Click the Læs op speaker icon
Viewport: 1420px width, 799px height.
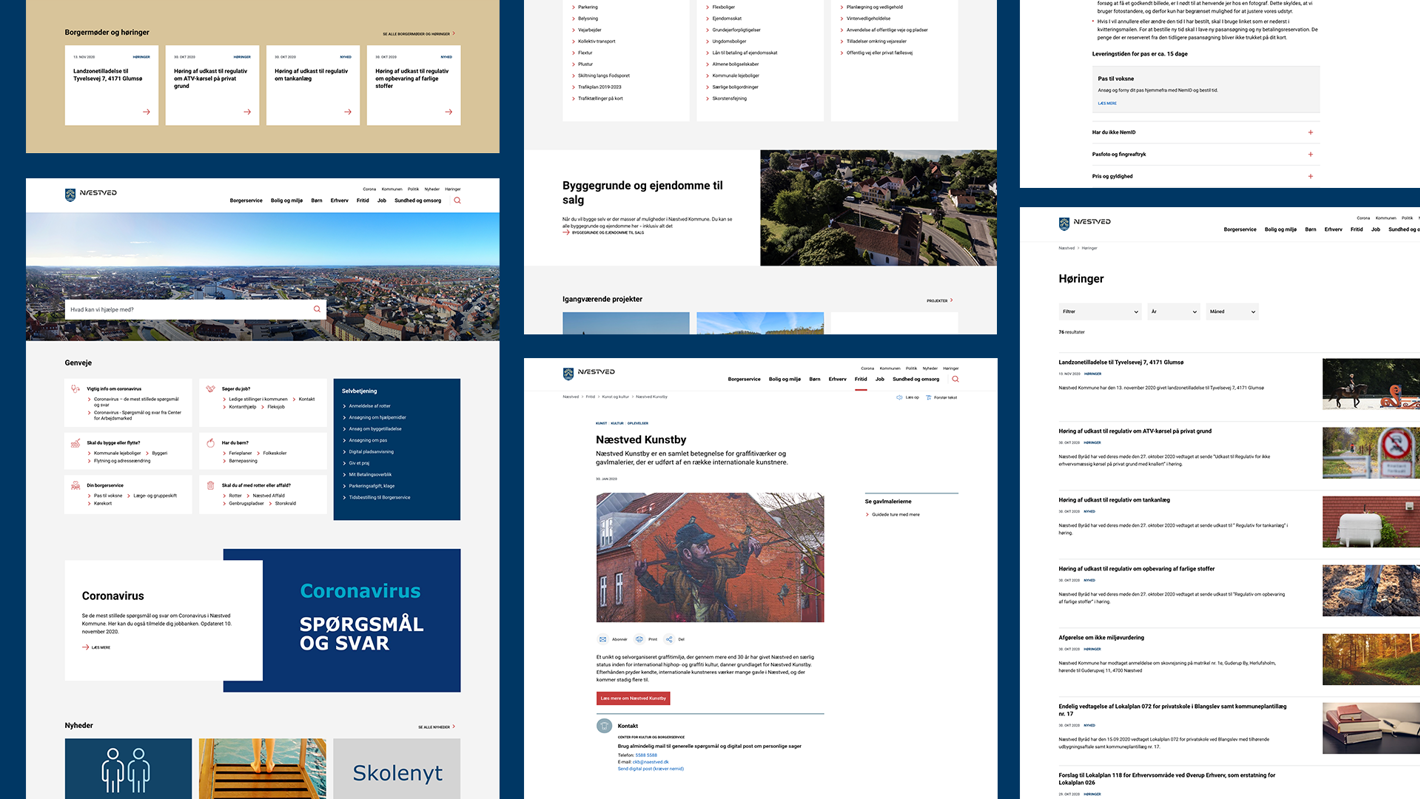click(x=899, y=397)
